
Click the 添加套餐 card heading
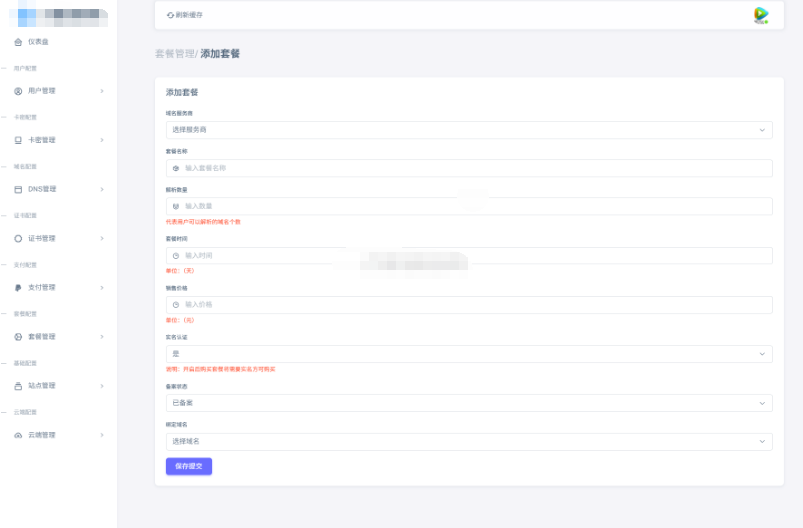point(182,93)
